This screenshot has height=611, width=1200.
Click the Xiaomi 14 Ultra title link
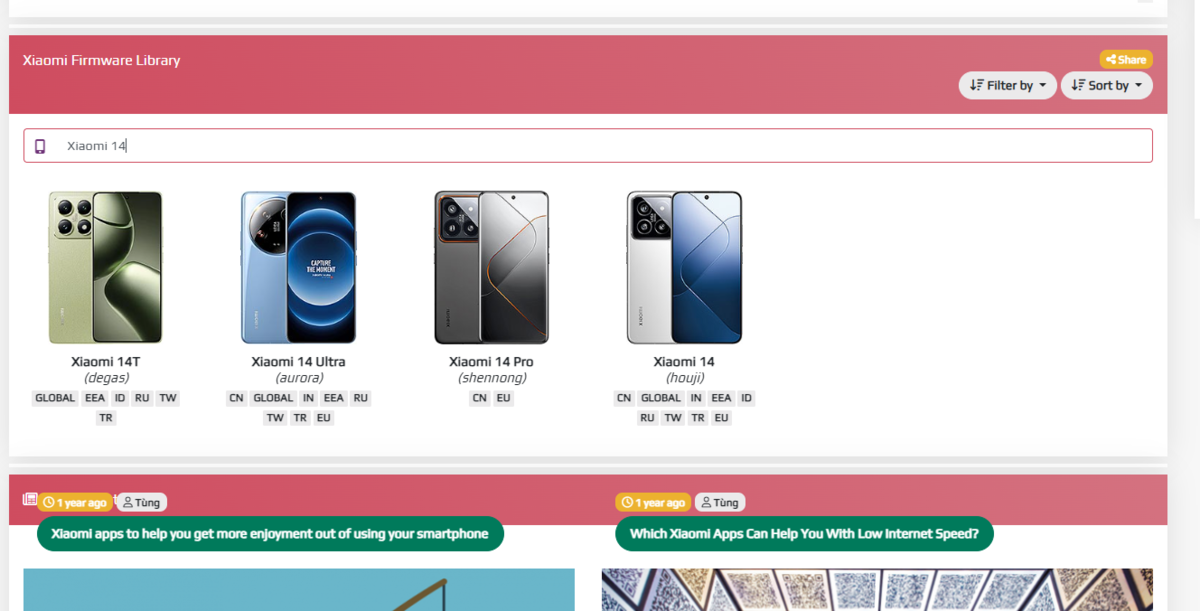(x=298, y=361)
